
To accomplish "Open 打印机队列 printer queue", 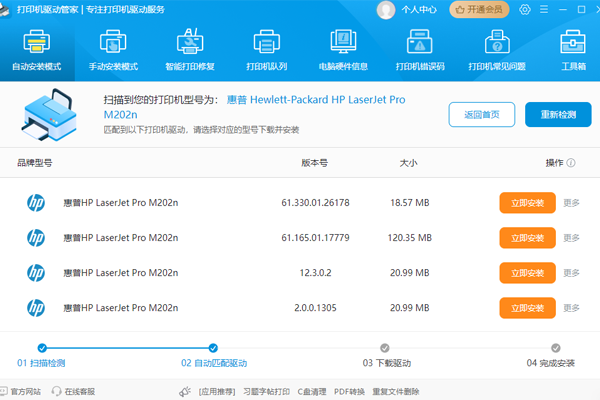I will click(x=267, y=51).
